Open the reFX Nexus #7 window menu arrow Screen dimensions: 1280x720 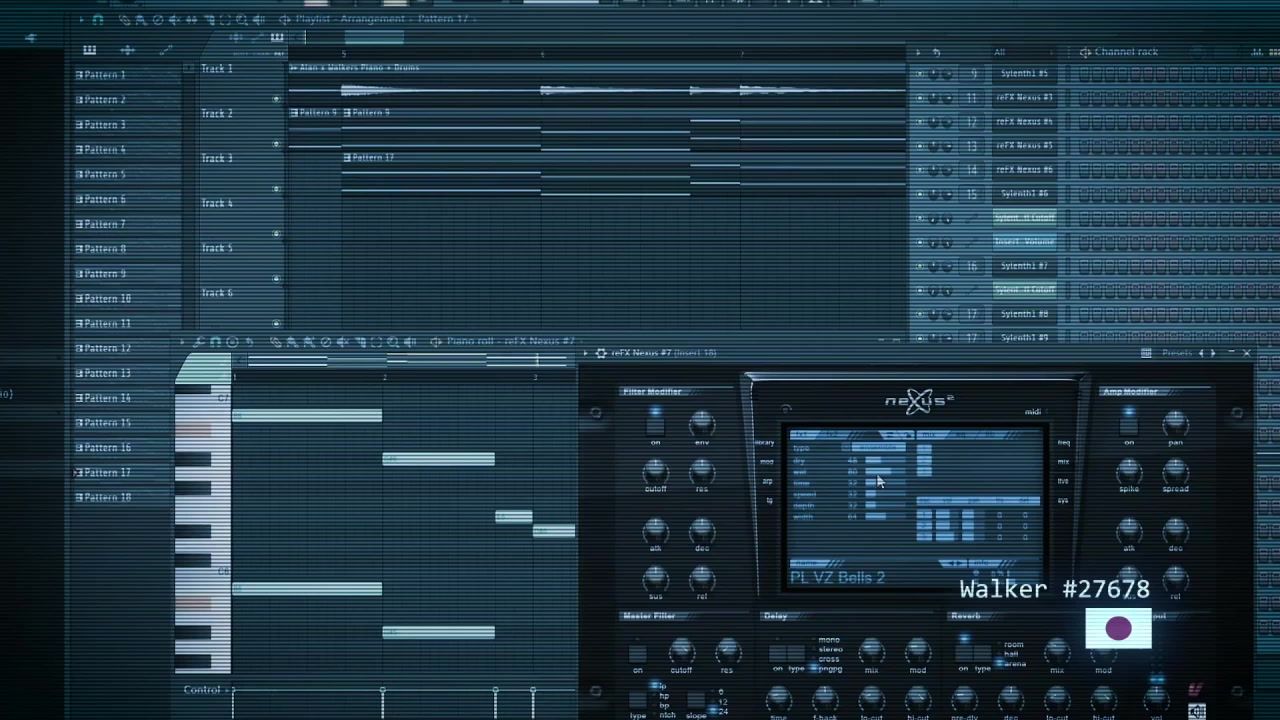[587, 353]
